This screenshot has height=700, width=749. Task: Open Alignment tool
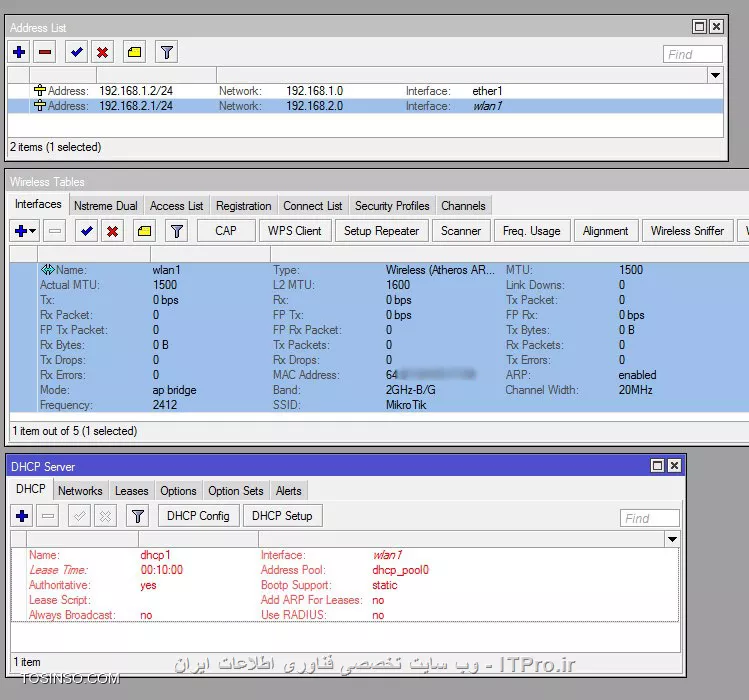605,231
